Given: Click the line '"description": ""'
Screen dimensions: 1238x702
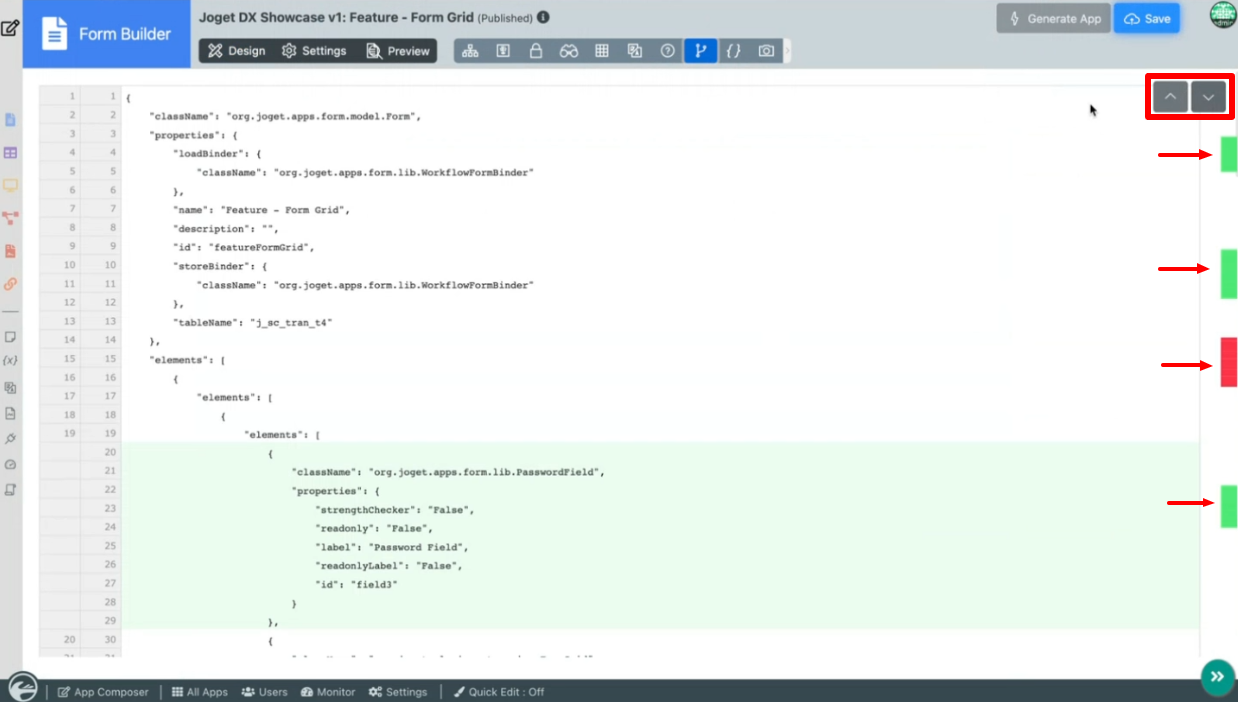Looking at the screenshot, I should pyautogui.click(x=226, y=228).
